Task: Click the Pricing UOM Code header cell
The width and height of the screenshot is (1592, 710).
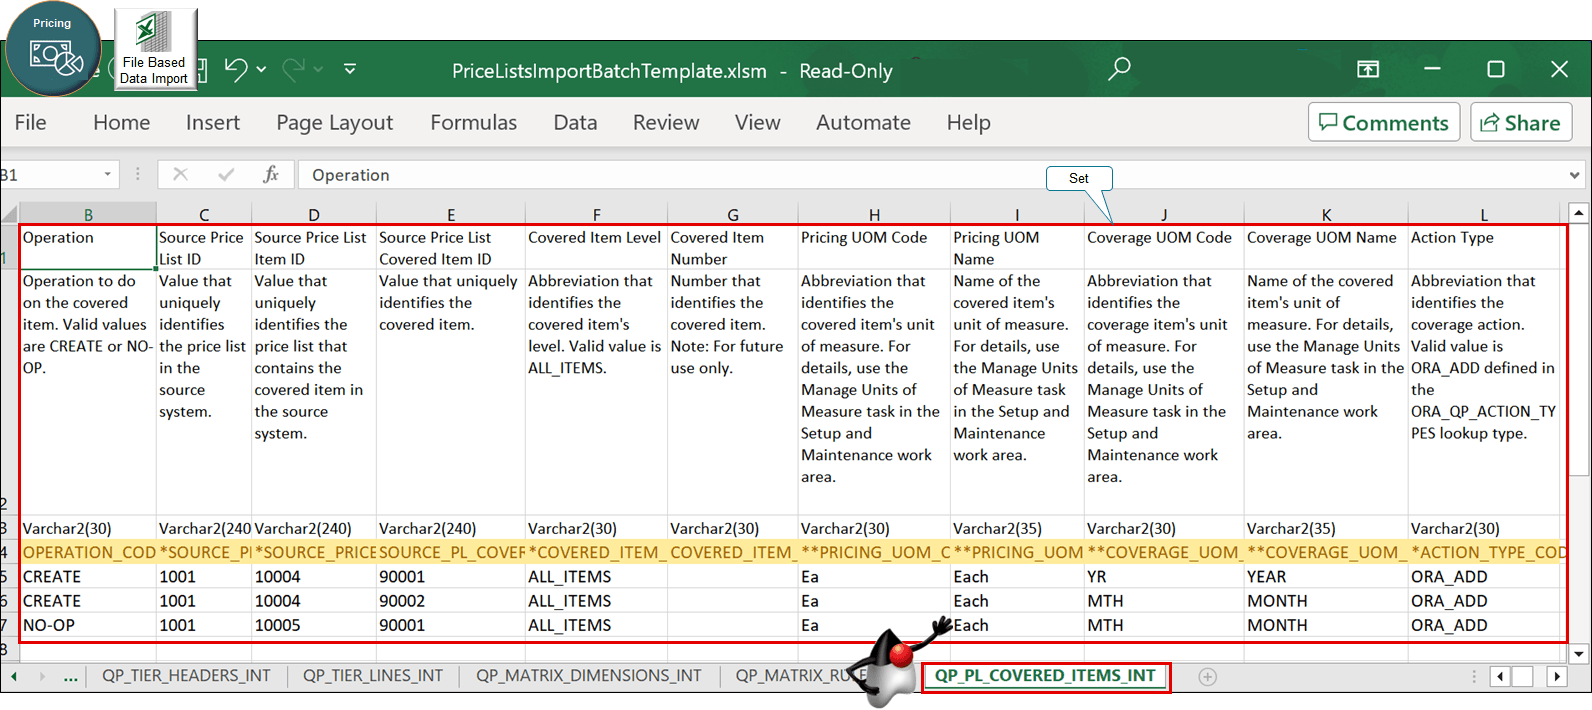Action: (874, 246)
